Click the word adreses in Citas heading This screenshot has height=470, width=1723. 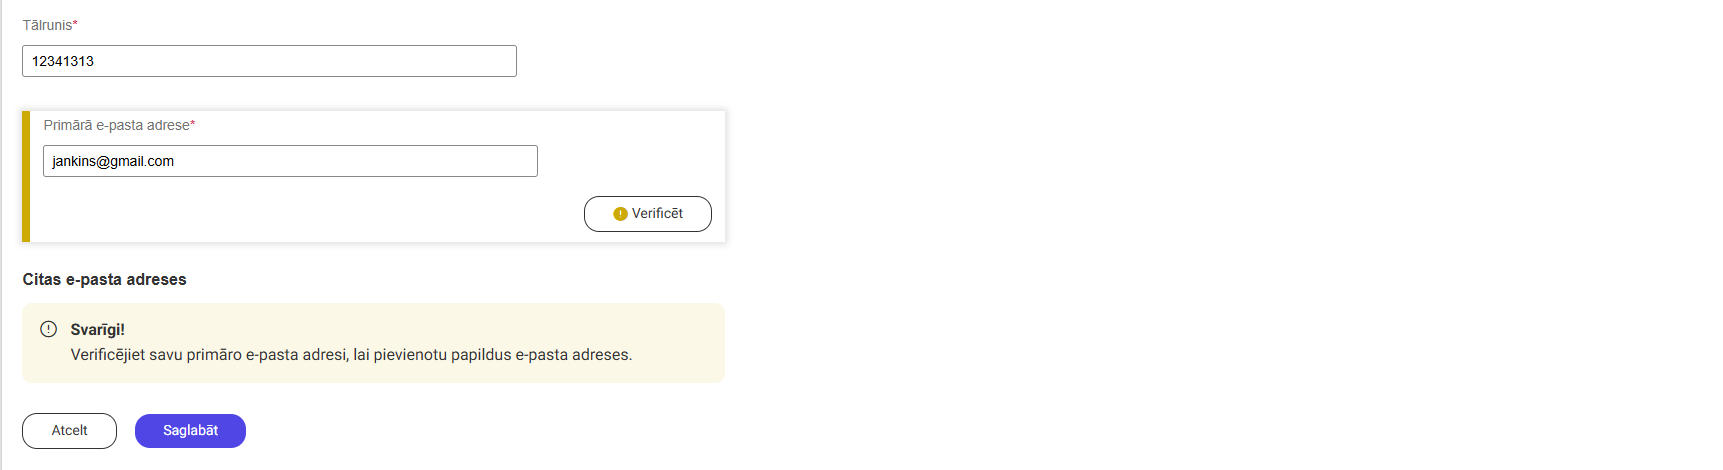click(x=156, y=280)
